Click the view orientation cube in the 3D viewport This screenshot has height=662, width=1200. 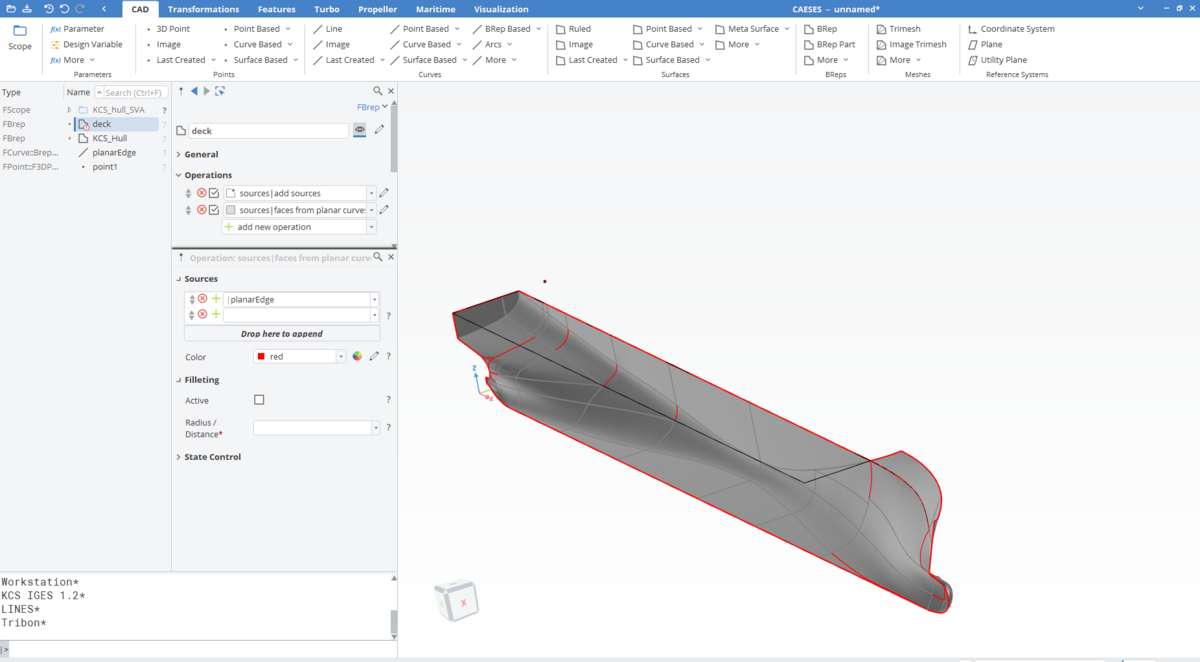[x=456, y=601]
